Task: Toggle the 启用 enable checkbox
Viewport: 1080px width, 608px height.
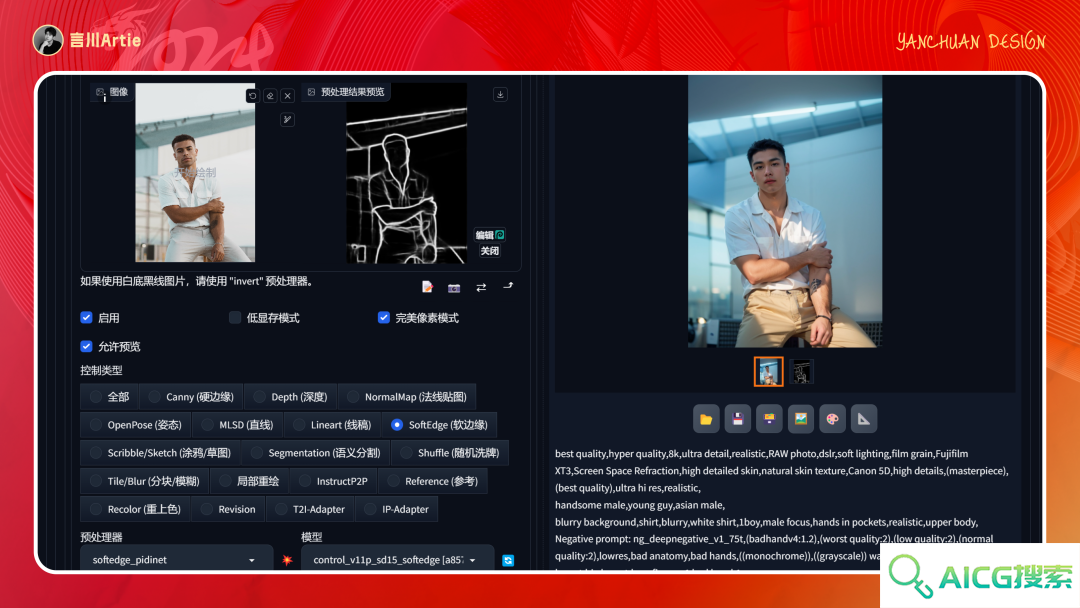Action: point(86,317)
